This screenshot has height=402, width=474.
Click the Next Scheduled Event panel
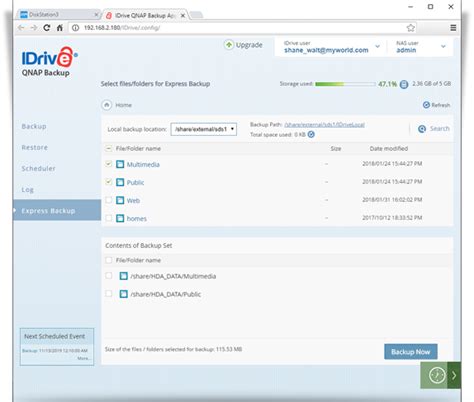pos(57,347)
